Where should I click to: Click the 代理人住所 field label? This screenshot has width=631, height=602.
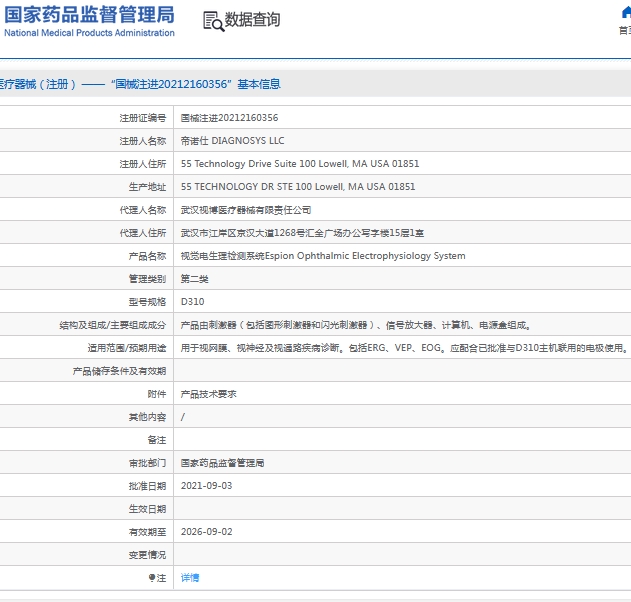(x=142, y=233)
